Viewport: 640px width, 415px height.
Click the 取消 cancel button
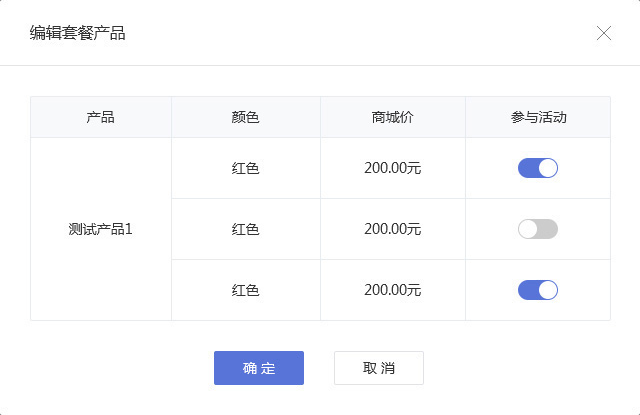(x=378, y=368)
